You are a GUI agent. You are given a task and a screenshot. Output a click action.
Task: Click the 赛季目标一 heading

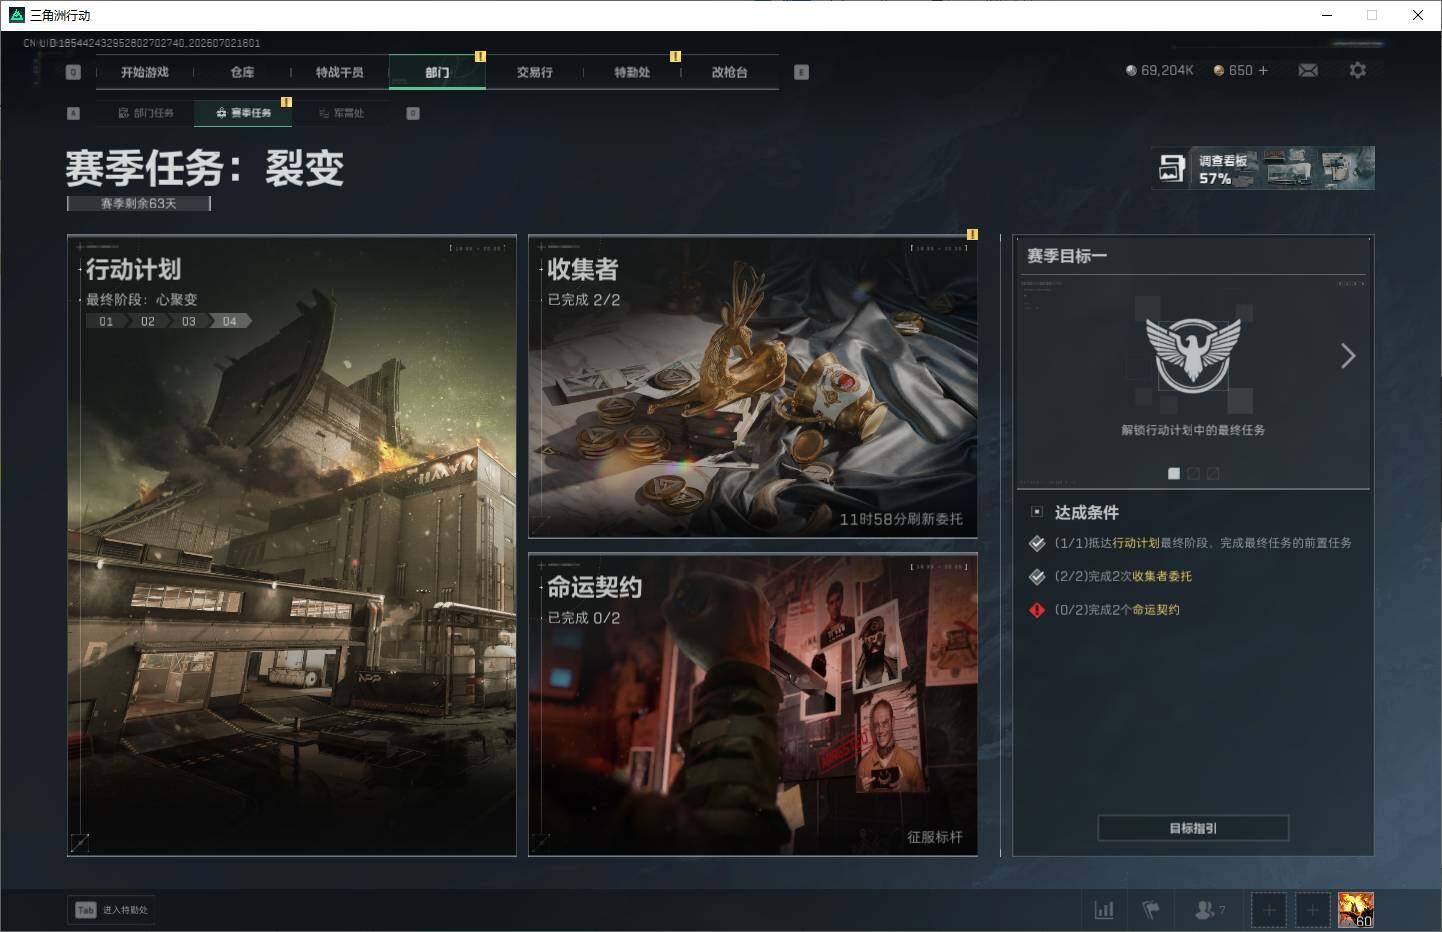(1067, 256)
